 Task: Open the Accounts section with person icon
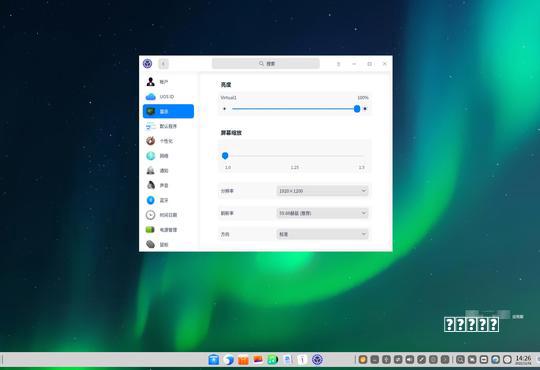coord(168,82)
